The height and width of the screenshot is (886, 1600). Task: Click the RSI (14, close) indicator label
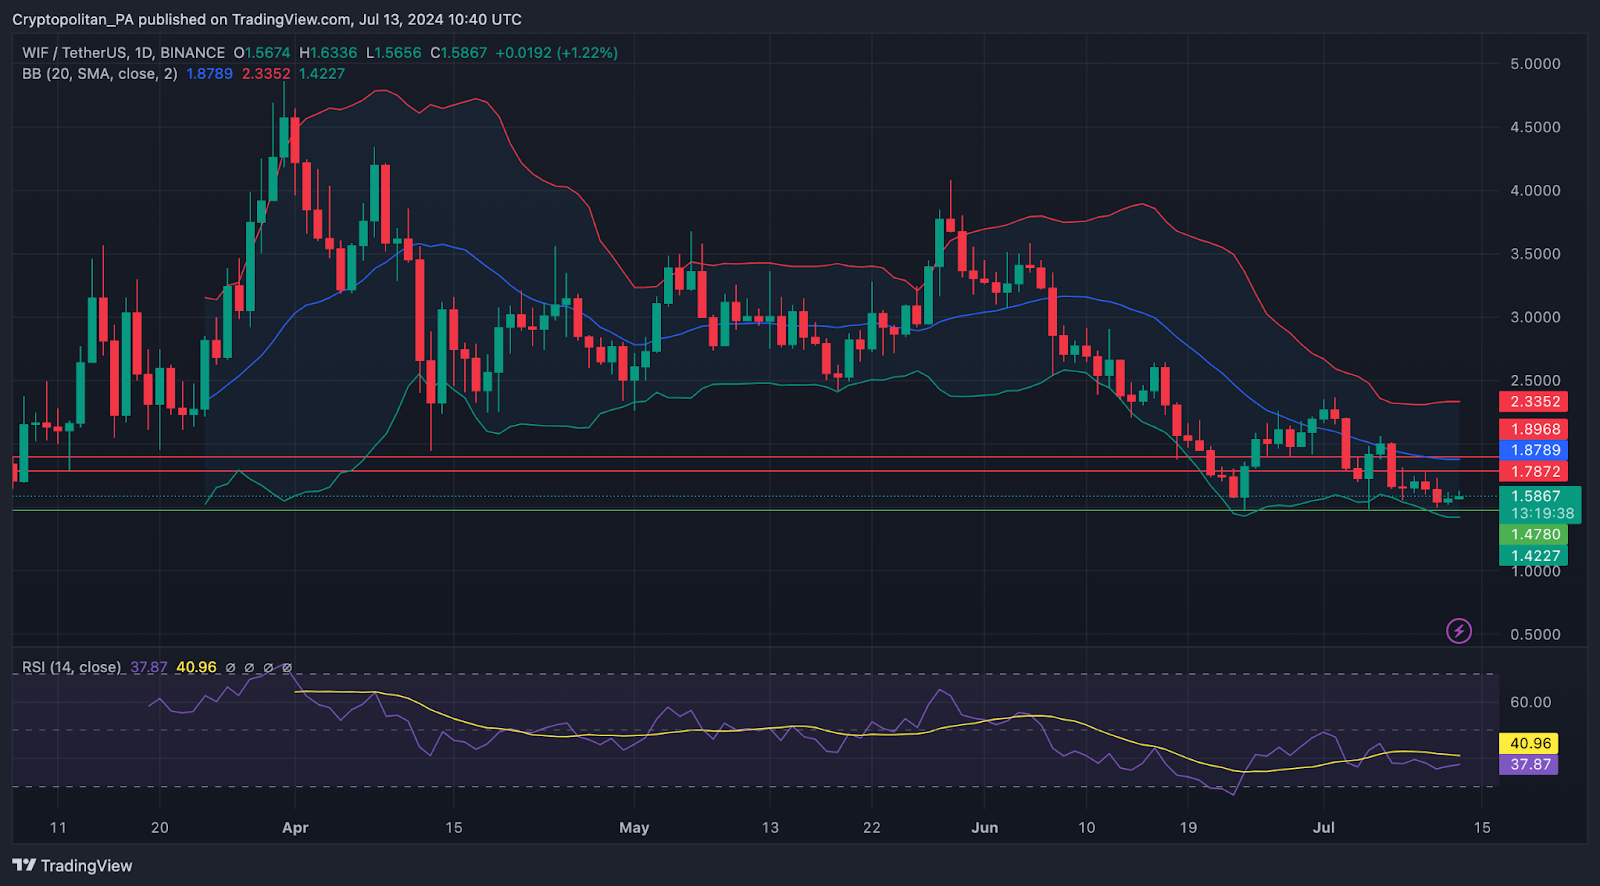click(x=71, y=667)
